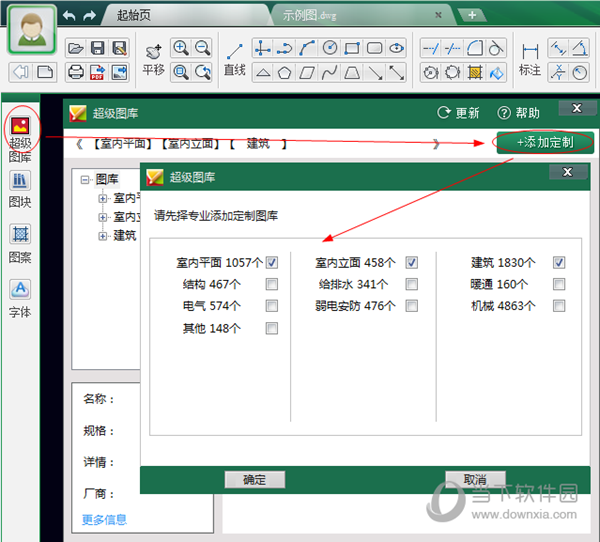Select the triangle shape tool
The width and height of the screenshot is (600, 542).
[x=263, y=72]
